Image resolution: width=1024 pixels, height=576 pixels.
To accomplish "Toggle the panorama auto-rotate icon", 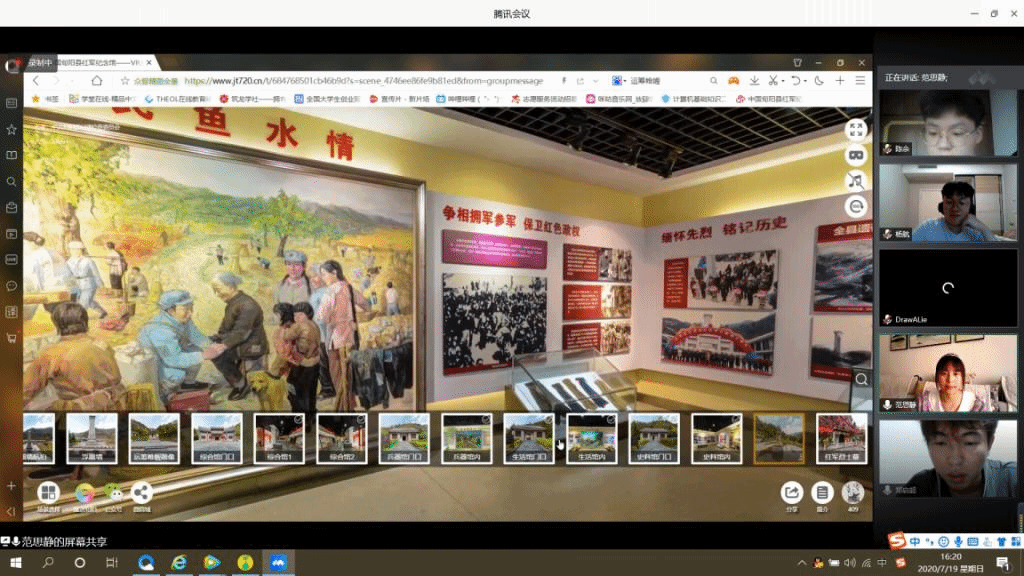I will [x=856, y=207].
